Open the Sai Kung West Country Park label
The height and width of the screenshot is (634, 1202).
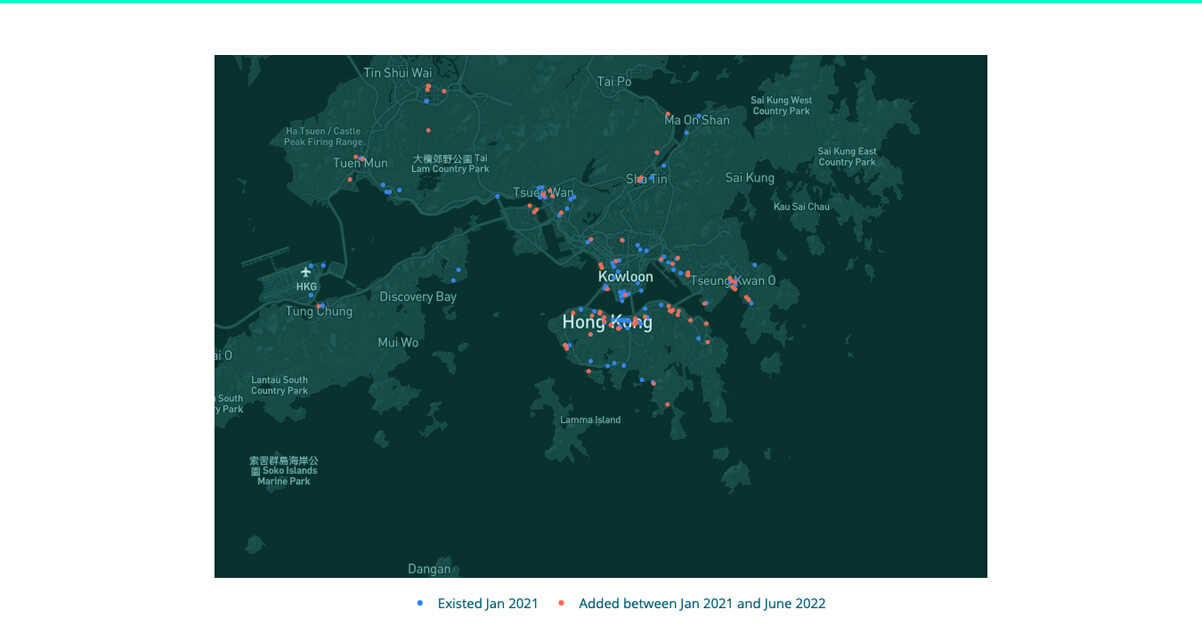(x=780, y=105)
